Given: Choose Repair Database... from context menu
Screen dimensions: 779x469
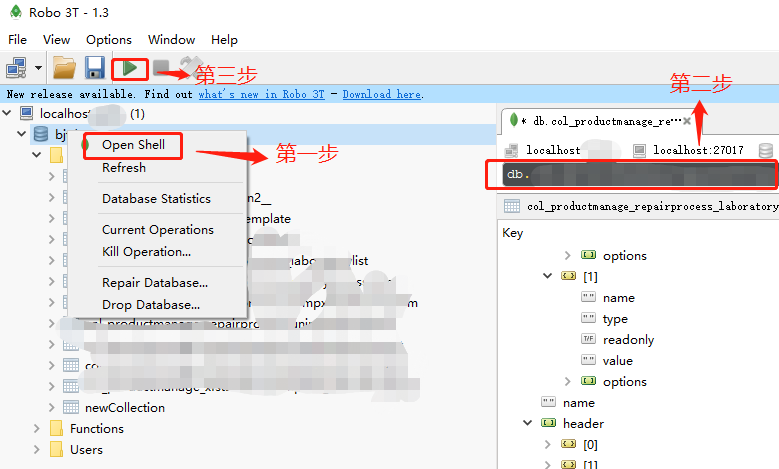Looking at the screenshot, I should pyautogui.click(x=155, y=283).
